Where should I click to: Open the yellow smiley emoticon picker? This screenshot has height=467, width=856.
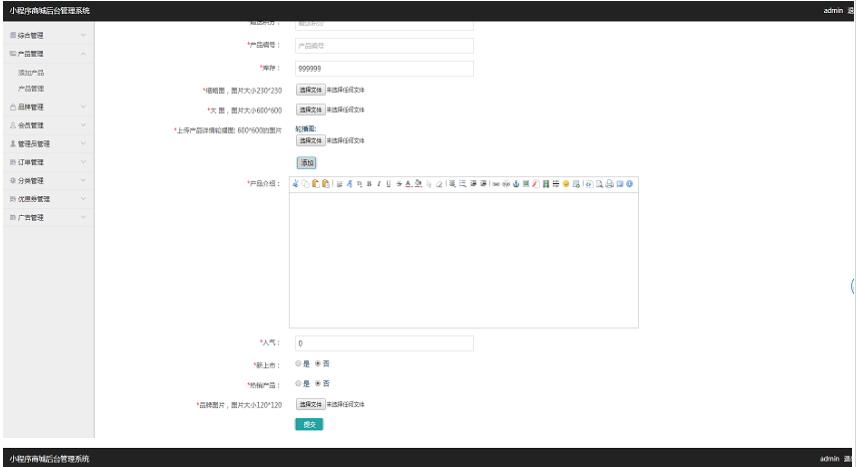[566, 184]
